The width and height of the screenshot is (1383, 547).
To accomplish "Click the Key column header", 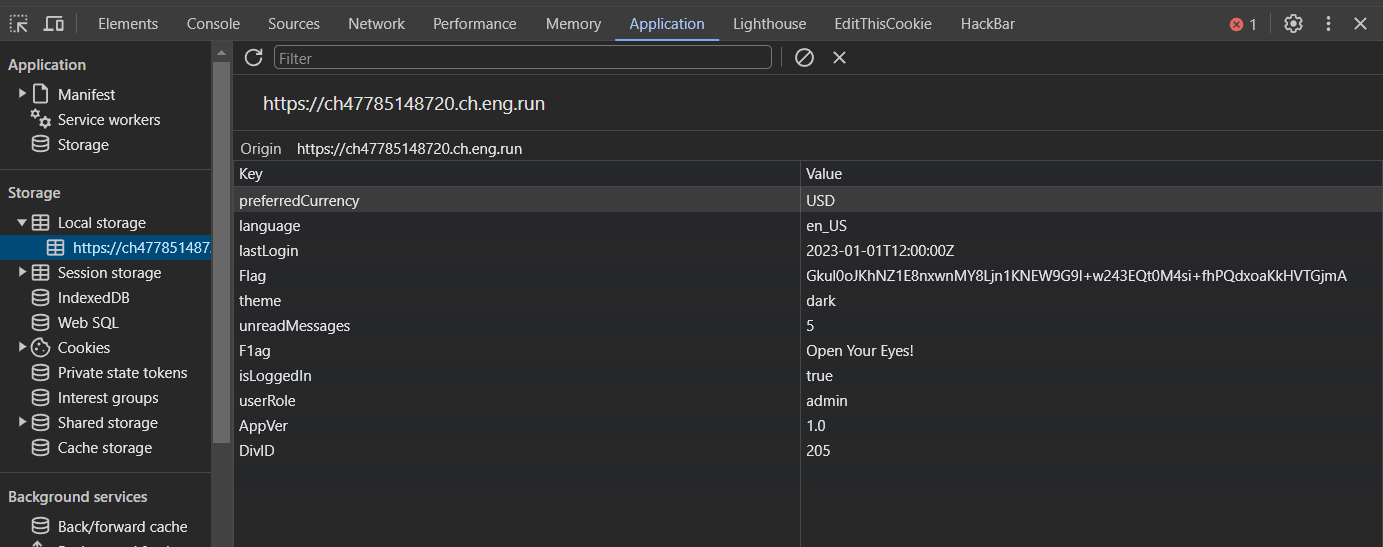I will tap(516, 174).
